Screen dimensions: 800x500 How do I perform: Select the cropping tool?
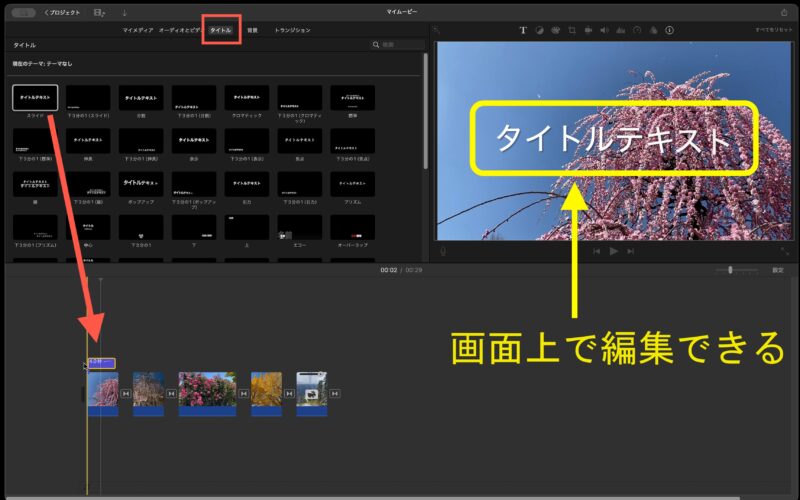[x=571, y=30]
